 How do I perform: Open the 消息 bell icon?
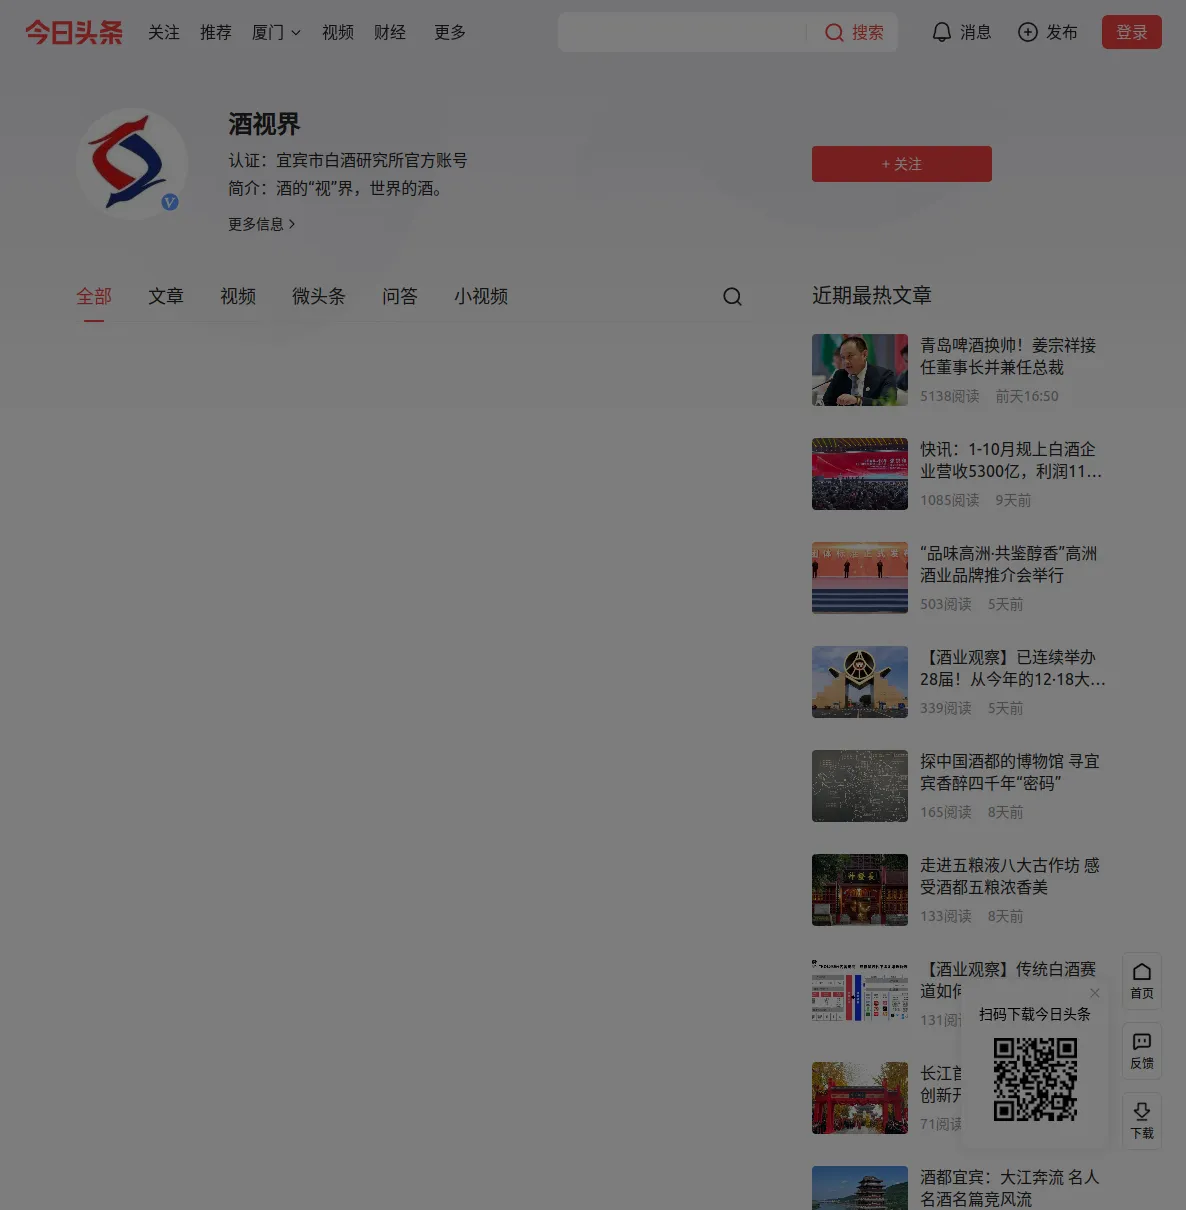tap(941, 32)
